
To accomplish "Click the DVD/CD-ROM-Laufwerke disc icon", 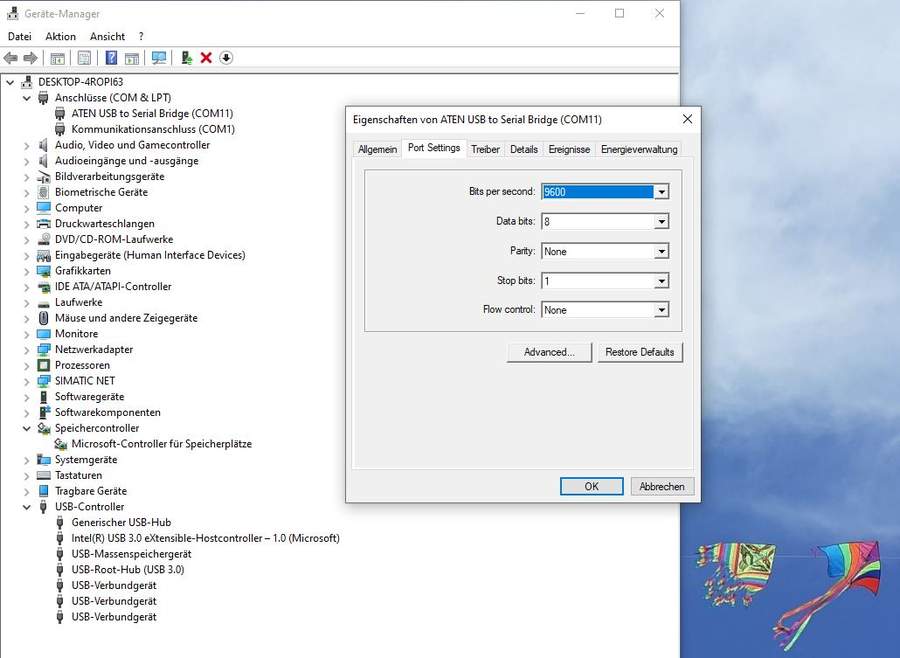I will click(44, 239).
